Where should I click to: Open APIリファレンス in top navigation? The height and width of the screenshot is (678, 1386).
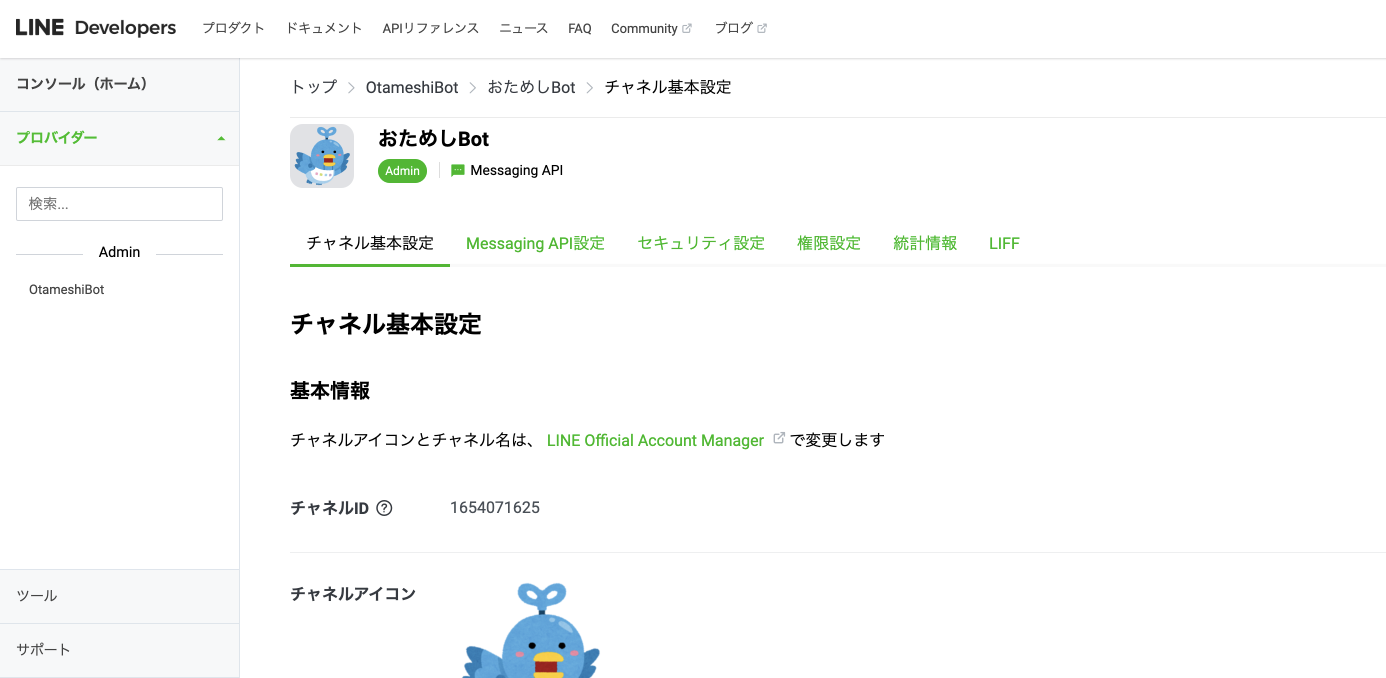[x=430, y=29]
